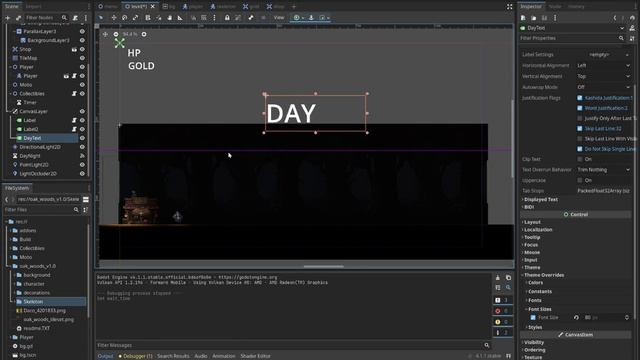Select the Skeleton folder in FileSystem
Screen dimensions: 640x360
[33, 302]
